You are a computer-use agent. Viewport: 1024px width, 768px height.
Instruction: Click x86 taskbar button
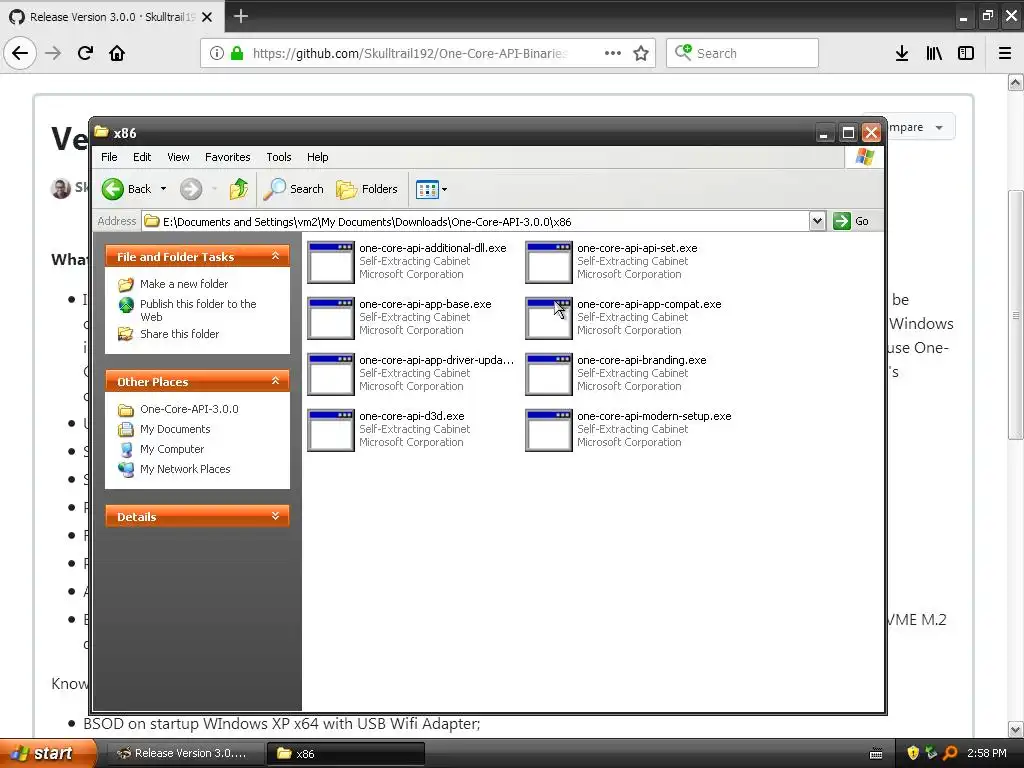click(x=345, y=753)
